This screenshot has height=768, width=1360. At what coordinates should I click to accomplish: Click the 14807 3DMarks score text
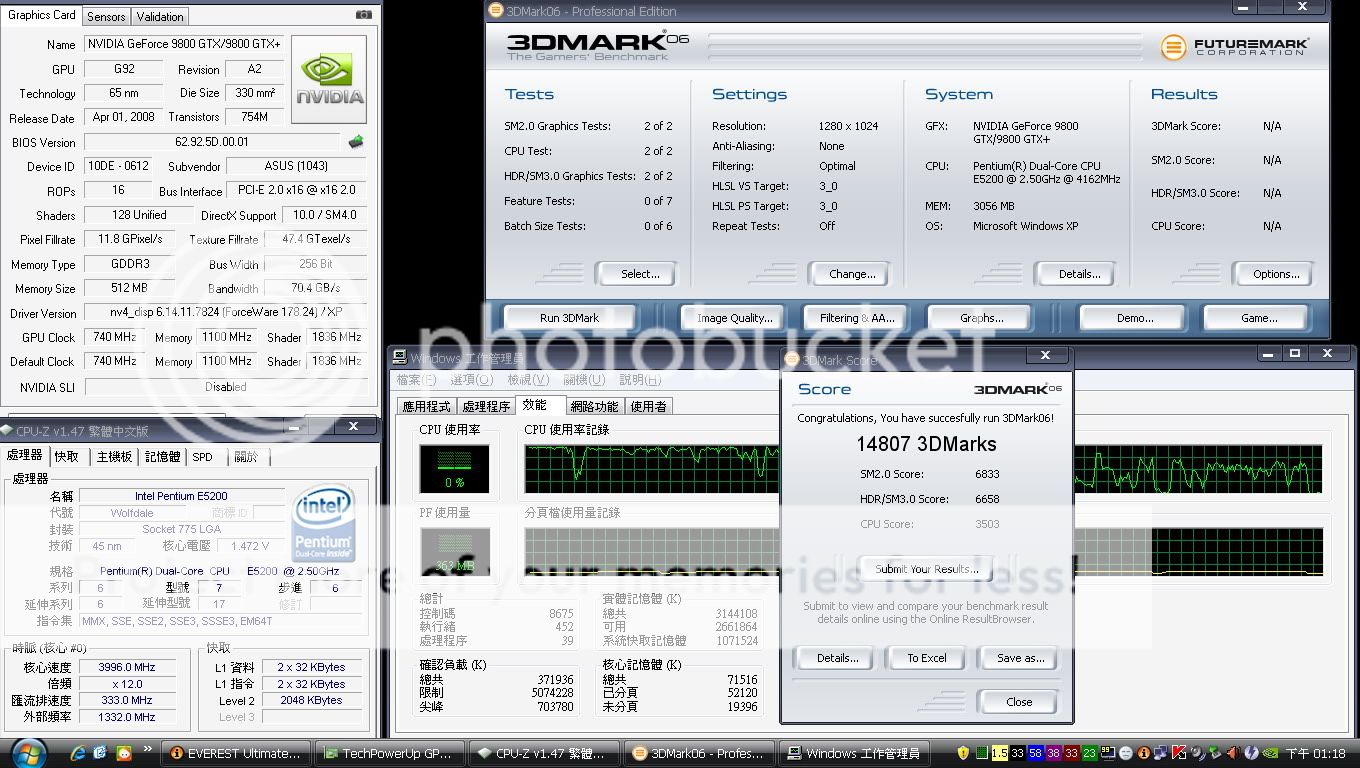click(x=926, y=444)
